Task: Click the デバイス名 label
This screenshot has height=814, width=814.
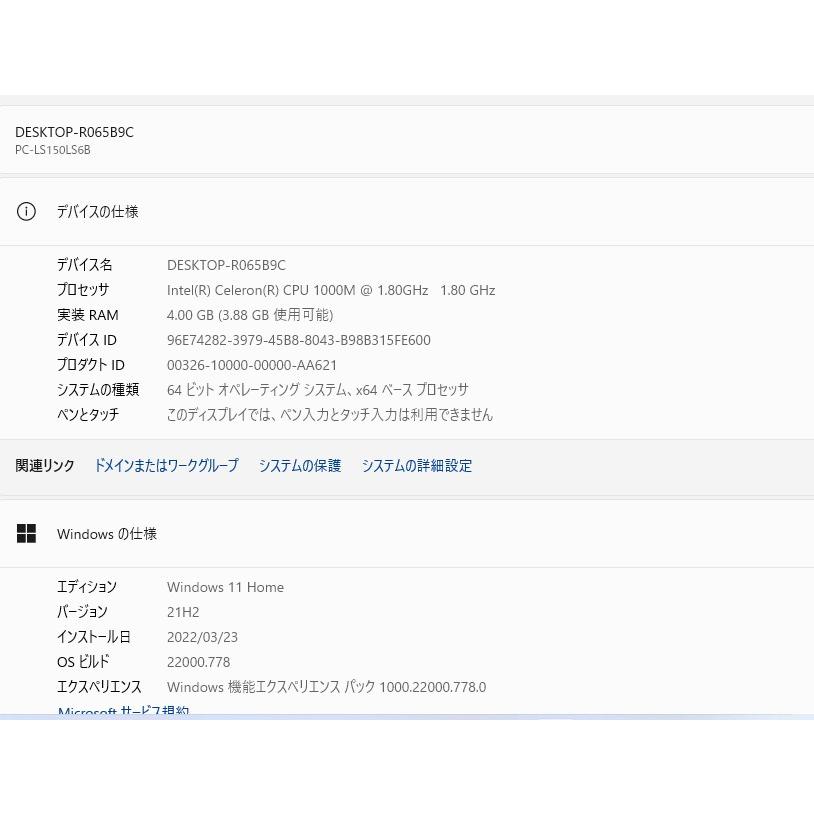Action: [85, 265]
